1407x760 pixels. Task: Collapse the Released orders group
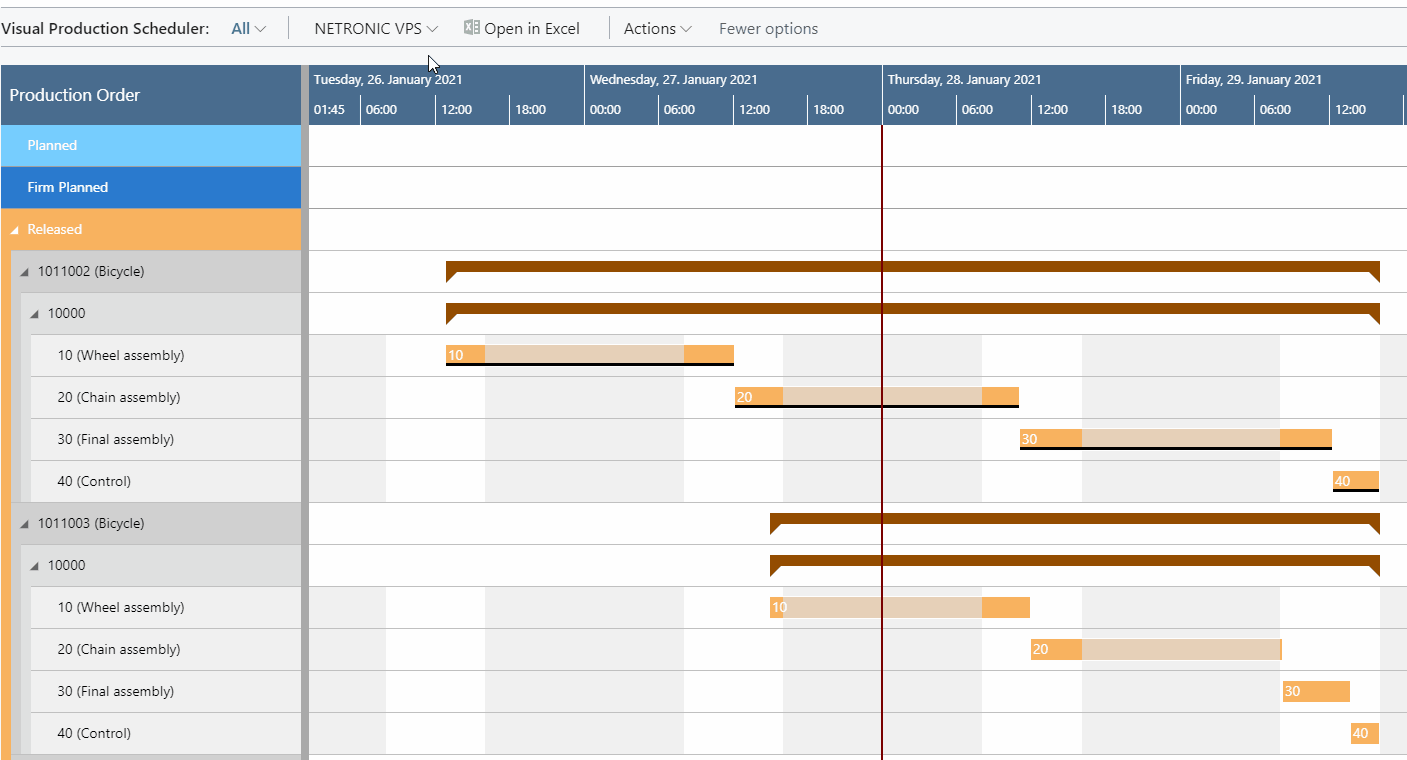(x=14, y=229)
